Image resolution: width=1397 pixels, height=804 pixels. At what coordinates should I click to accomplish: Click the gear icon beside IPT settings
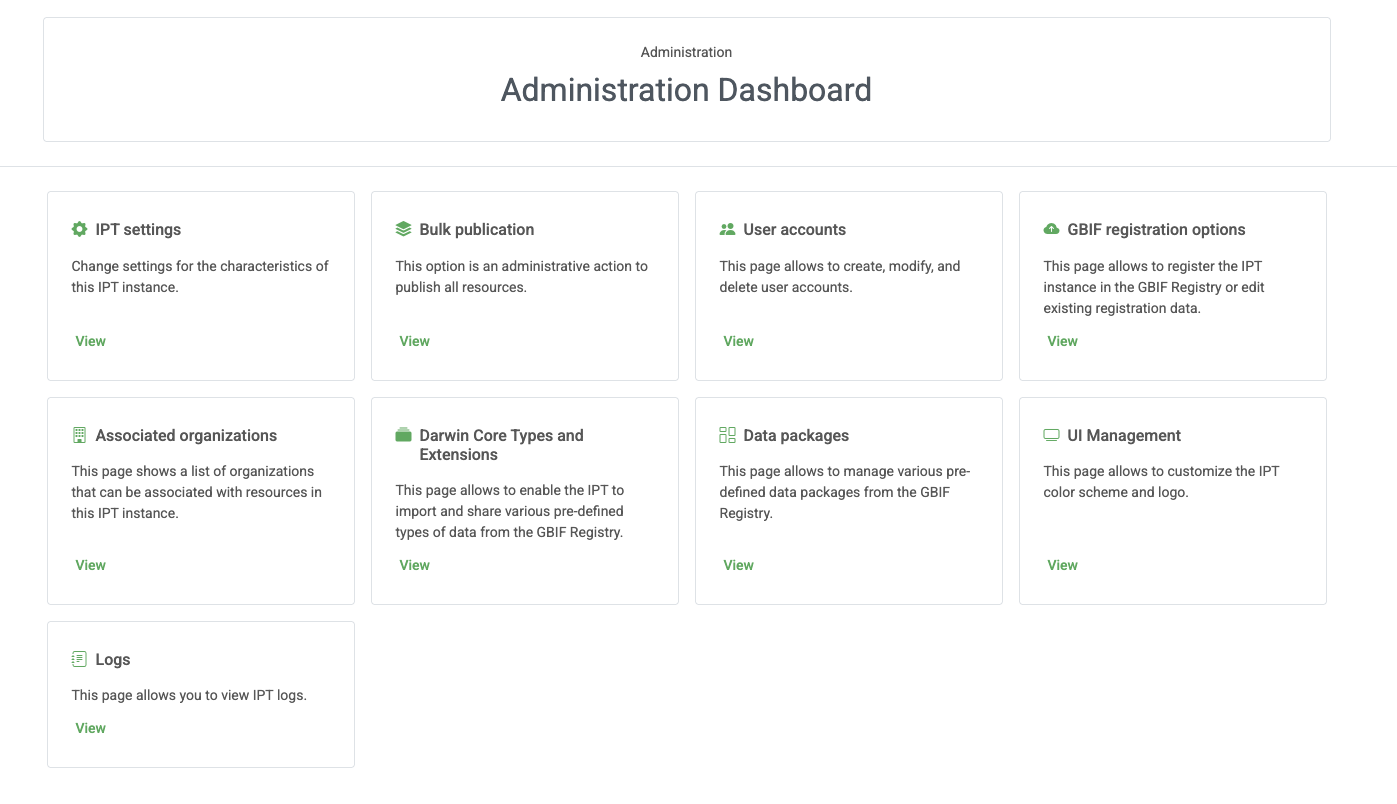(80, 229)
